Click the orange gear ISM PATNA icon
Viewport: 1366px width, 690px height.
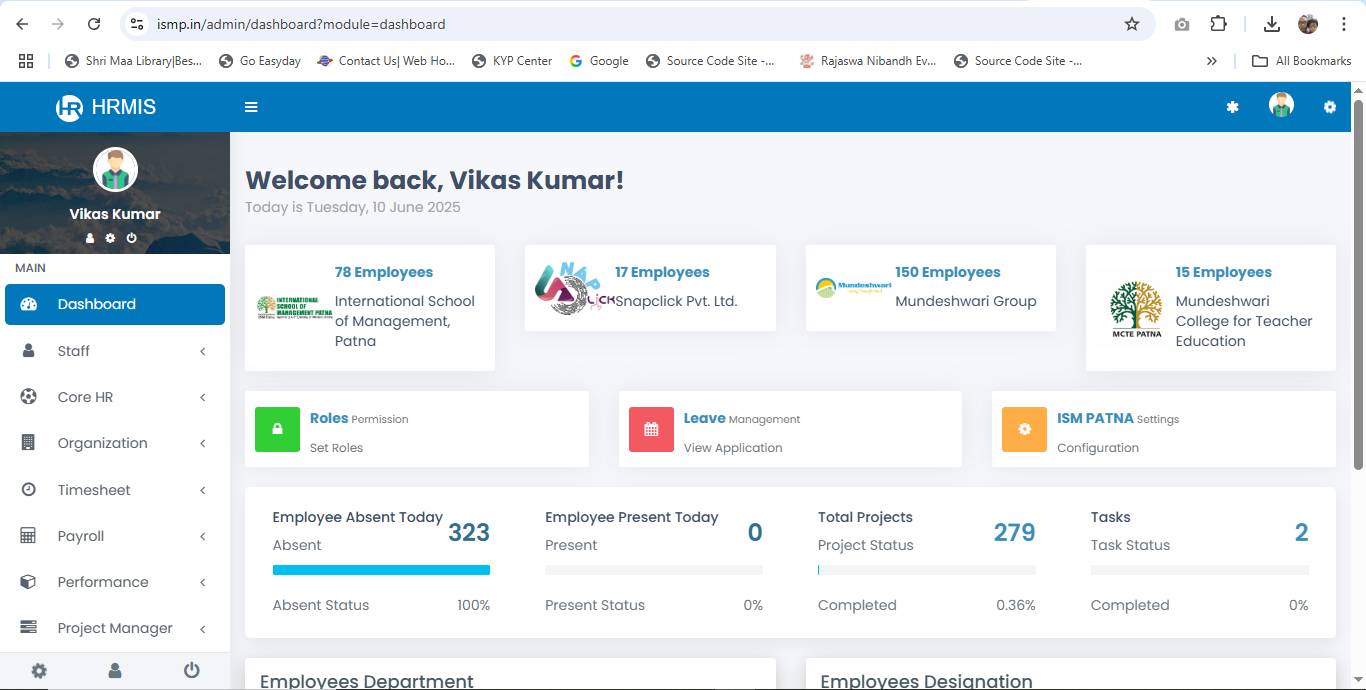(x=1024, y=429)
